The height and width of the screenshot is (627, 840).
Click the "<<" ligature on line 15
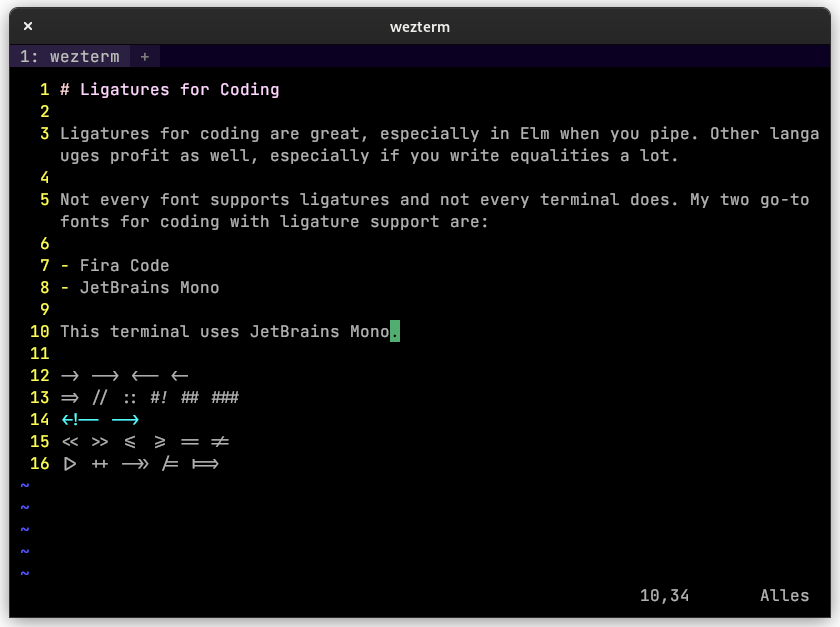click(x=70, y=442)
